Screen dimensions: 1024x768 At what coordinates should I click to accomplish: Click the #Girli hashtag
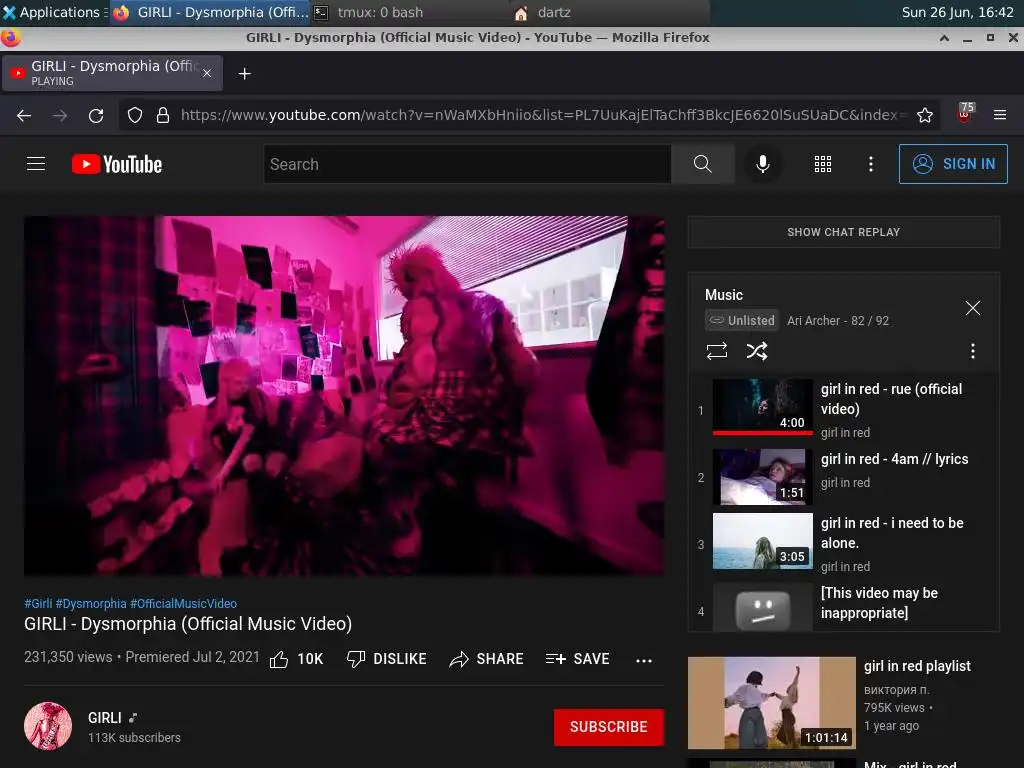[x=38, y=603]
